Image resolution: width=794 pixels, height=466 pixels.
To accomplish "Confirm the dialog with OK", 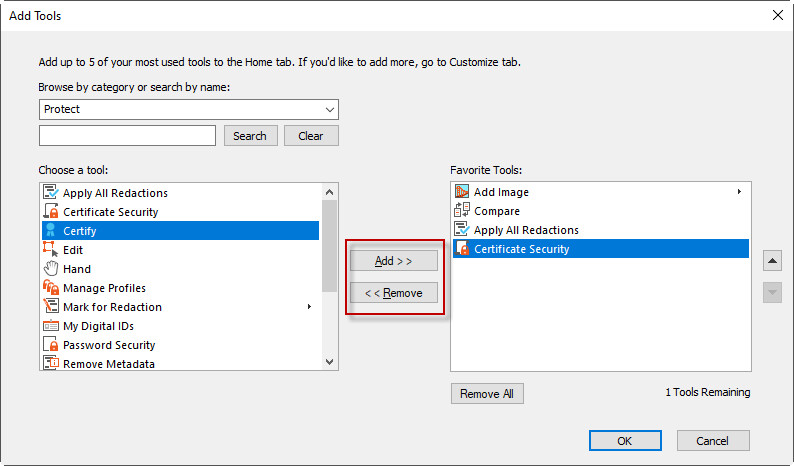I will [x=625, y=441].
